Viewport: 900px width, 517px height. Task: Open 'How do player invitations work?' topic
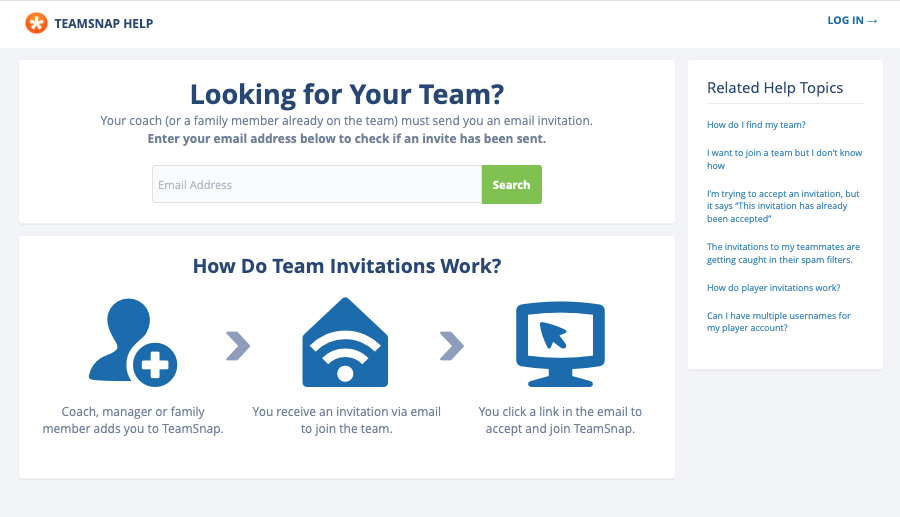[x=773, y=287]
